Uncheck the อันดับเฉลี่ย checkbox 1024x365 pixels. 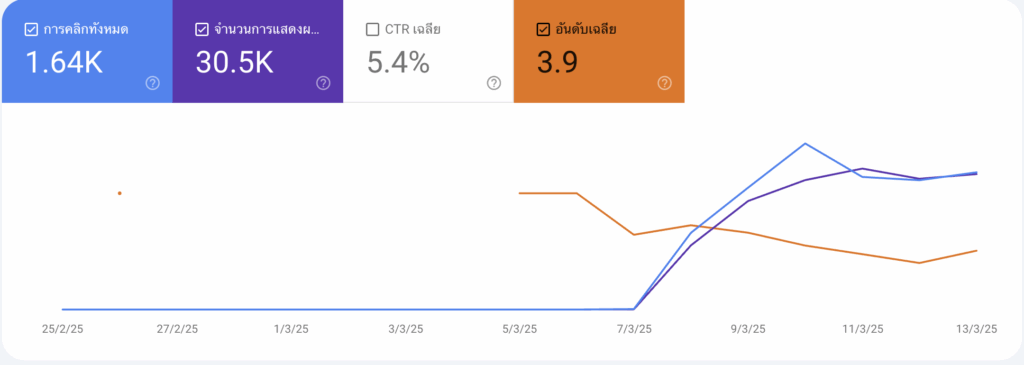tap(543, 29)
